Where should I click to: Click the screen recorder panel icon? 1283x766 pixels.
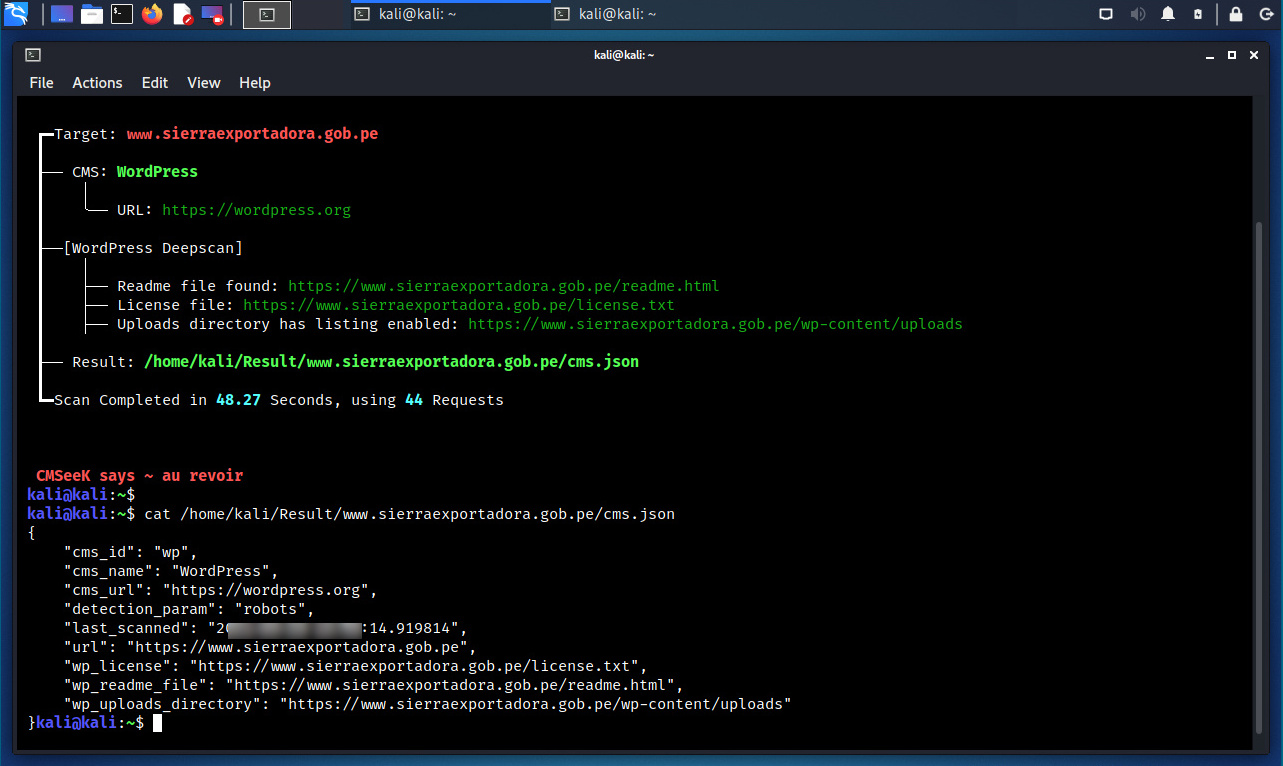click(212, 14)
